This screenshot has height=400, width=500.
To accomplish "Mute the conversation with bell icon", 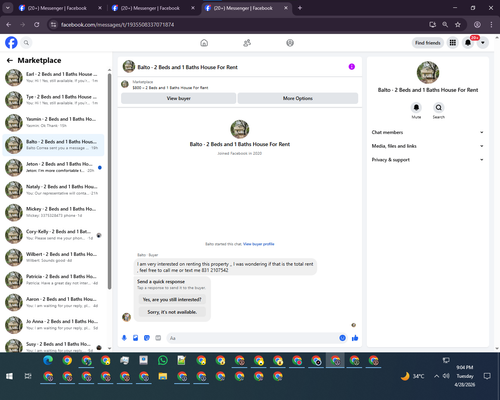I will tap(416, 108).
